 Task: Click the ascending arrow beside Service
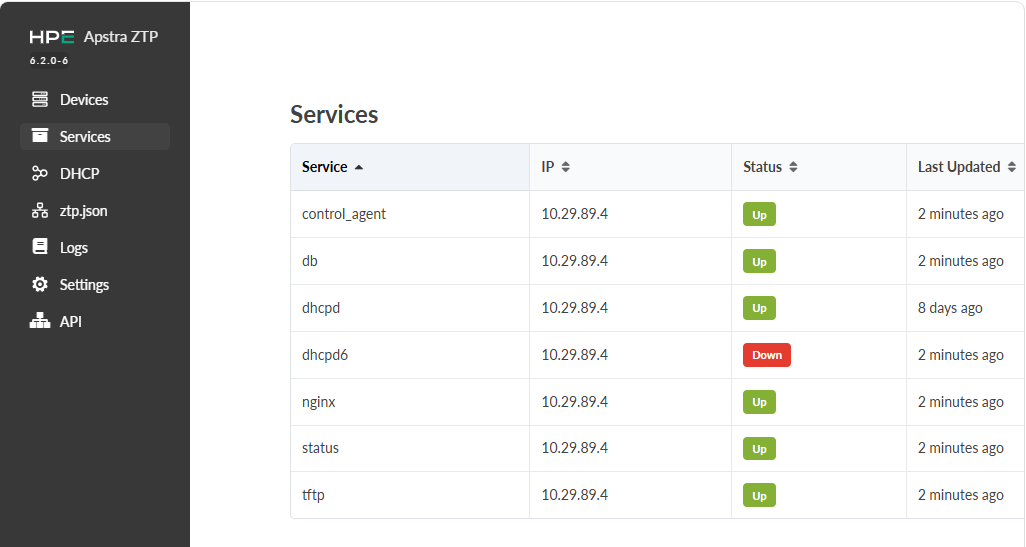[x=359, y=168]
